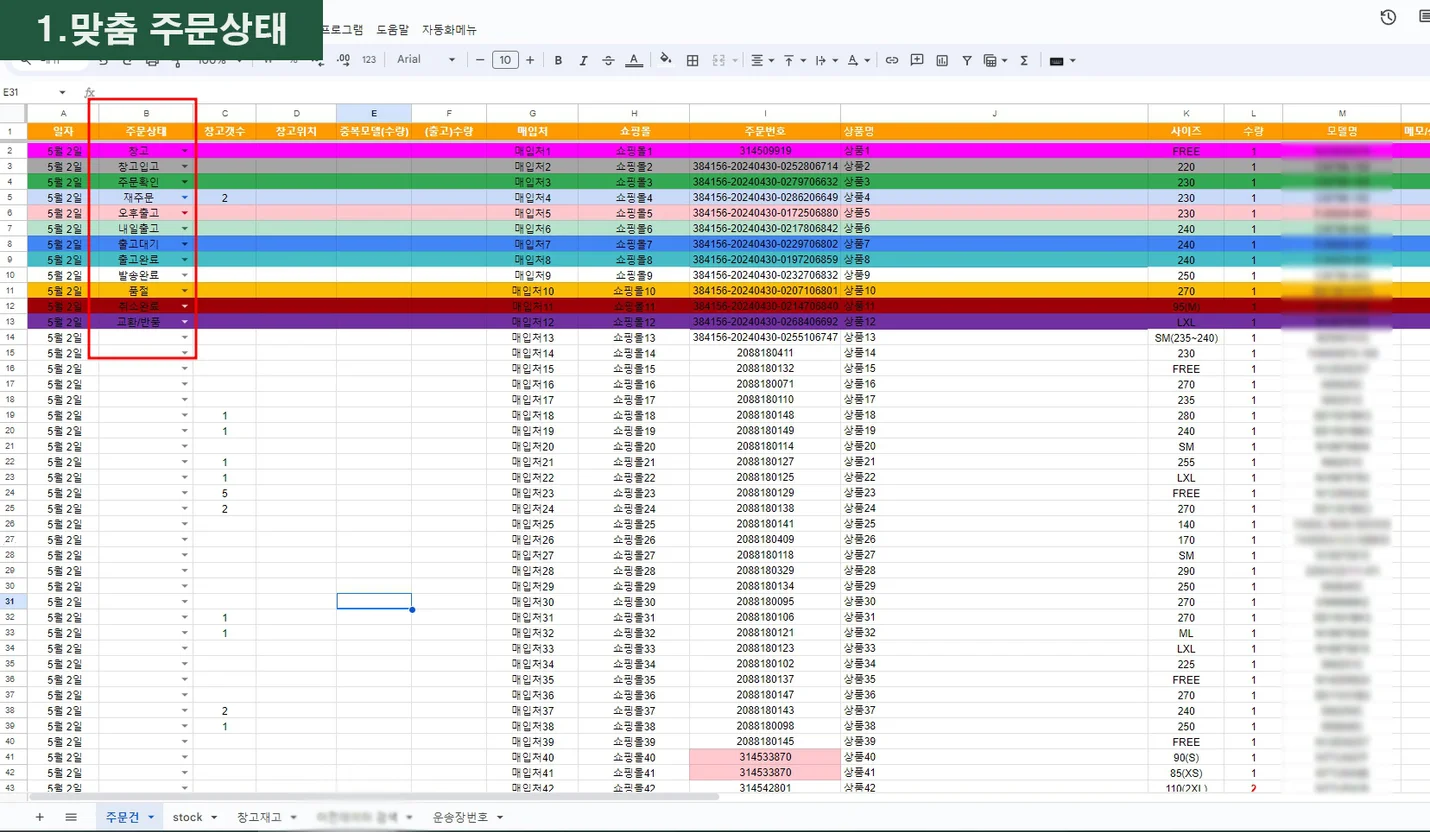Click the 주문상태 header cell
Image resolution: width=1430 pixels, height=832 pixels.
[x=146, y=131]
